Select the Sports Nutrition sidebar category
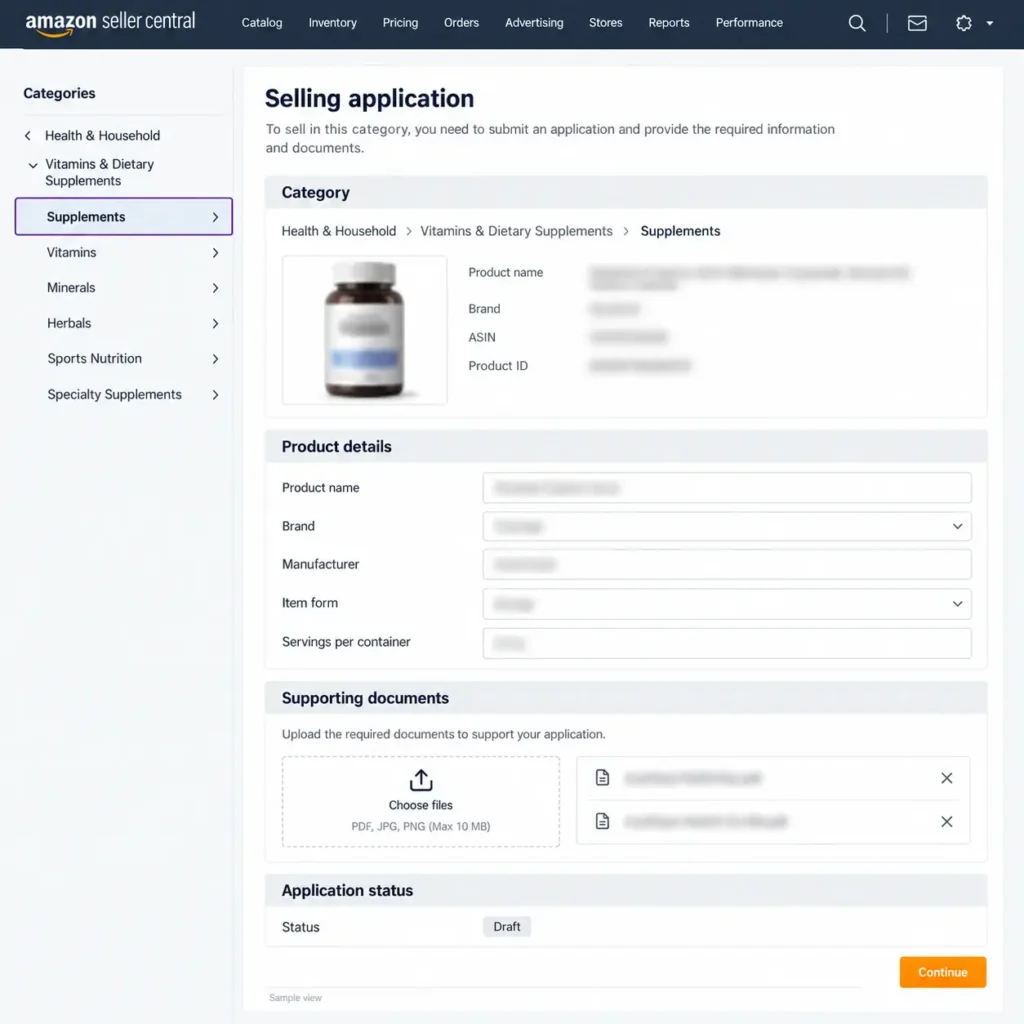The height and width of the screenshot is (1024, 1024). pyautogui.click(x=94, y=359)
